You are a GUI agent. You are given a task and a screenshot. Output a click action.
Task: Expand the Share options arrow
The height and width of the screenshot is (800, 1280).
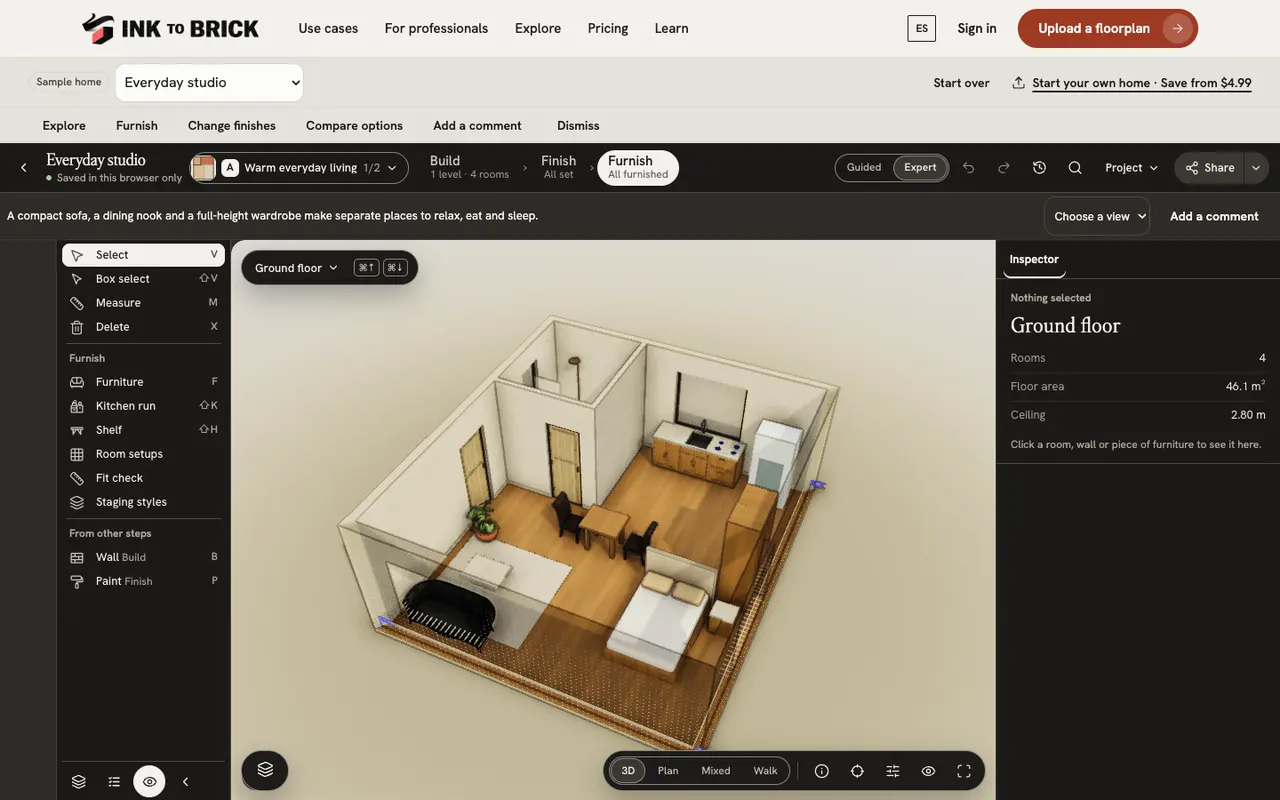tap(1256, 168)
